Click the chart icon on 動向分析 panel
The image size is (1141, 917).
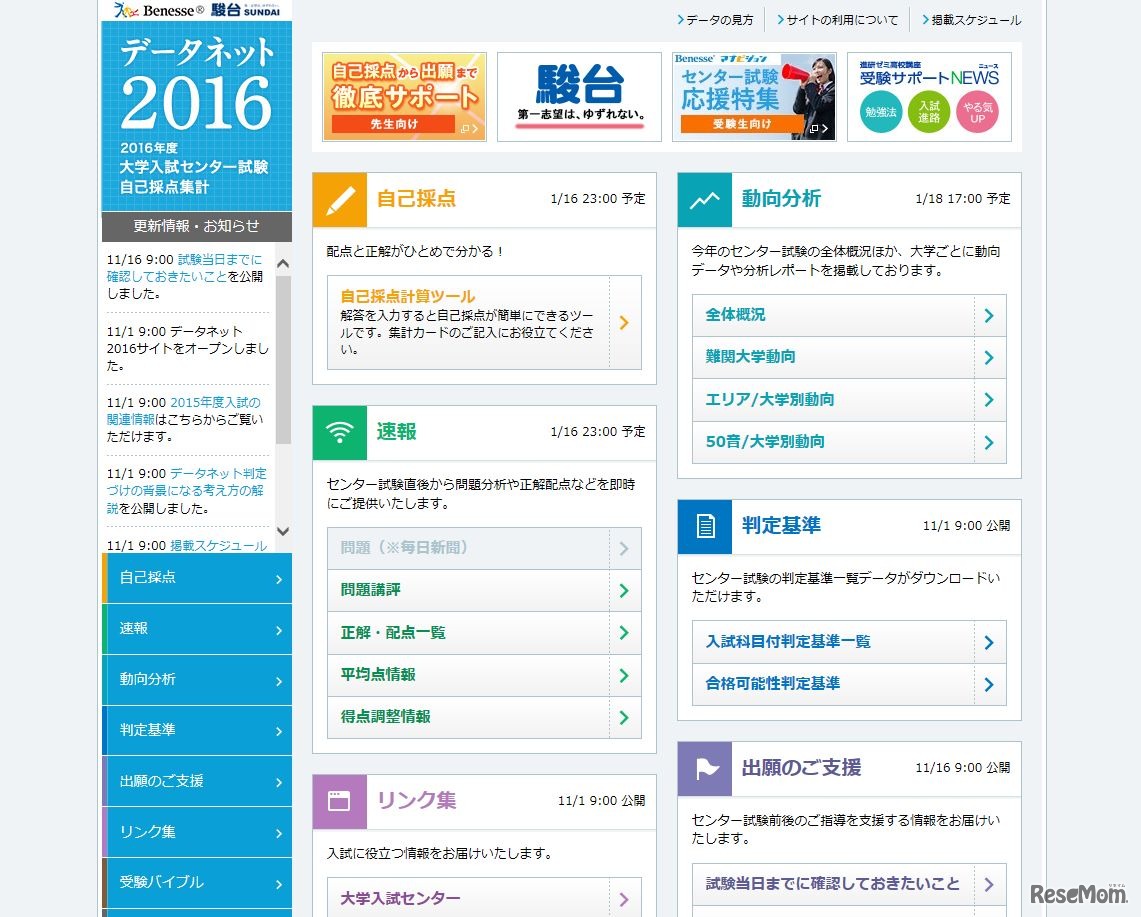pyautogui.click(x=704, y=200)
